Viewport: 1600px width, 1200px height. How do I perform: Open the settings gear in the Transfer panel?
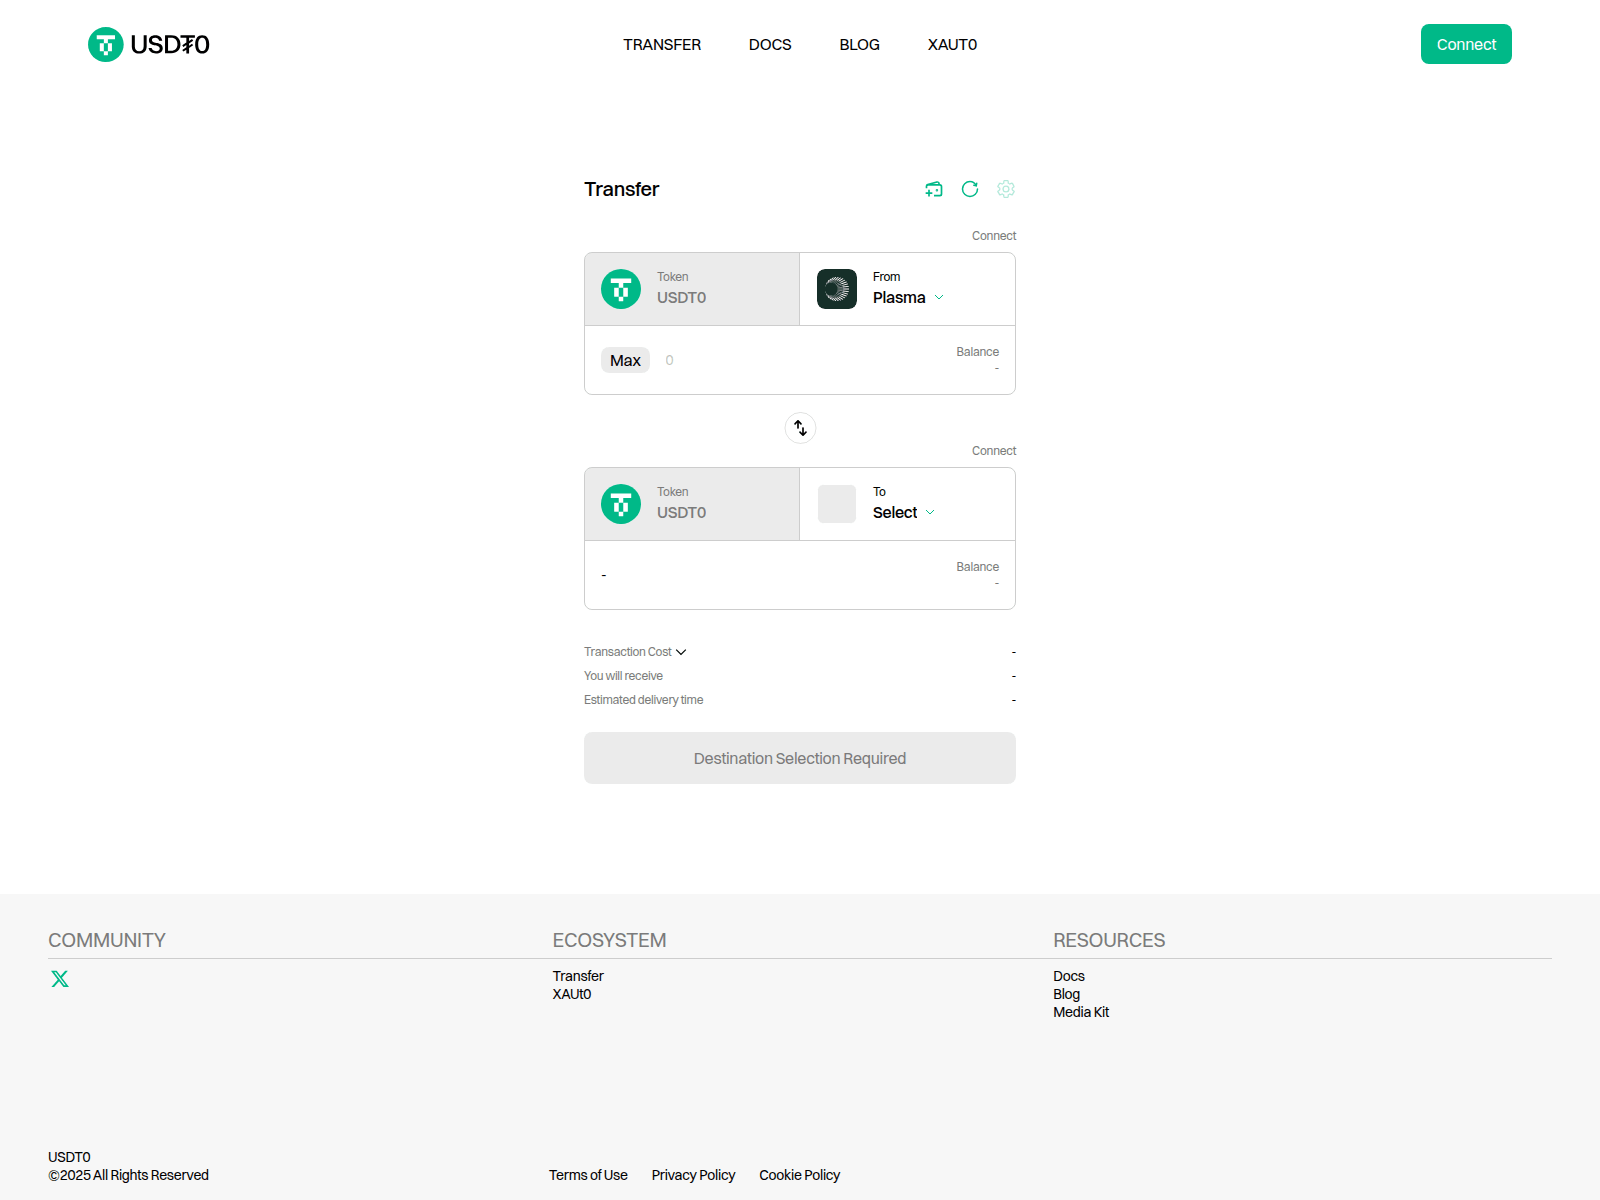[x=1006, y=189]
